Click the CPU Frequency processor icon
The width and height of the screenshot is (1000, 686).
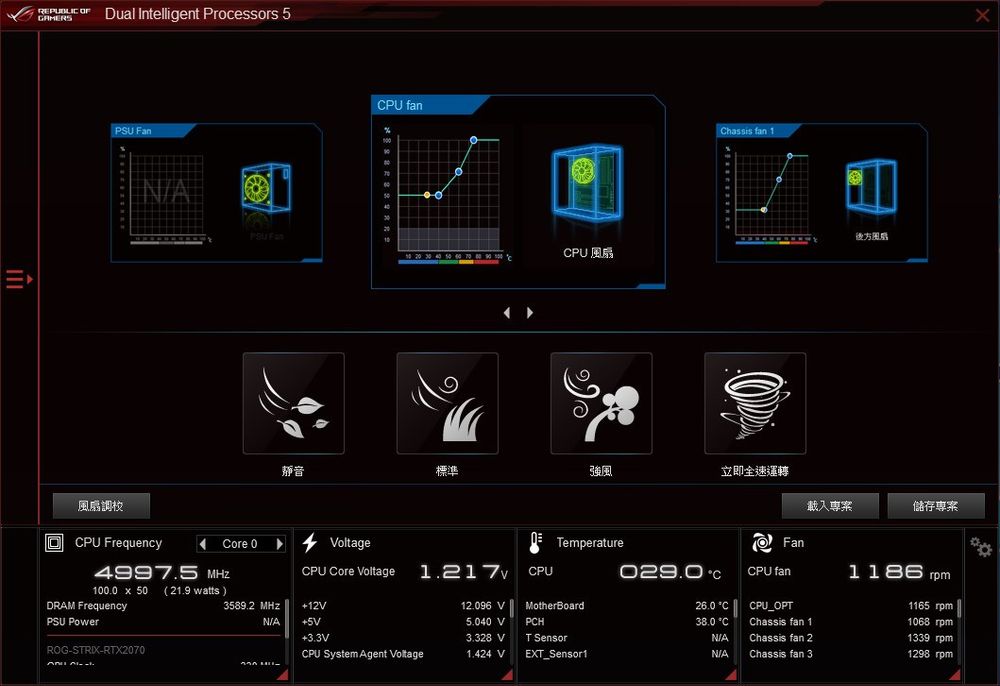[x=54, y=542]
